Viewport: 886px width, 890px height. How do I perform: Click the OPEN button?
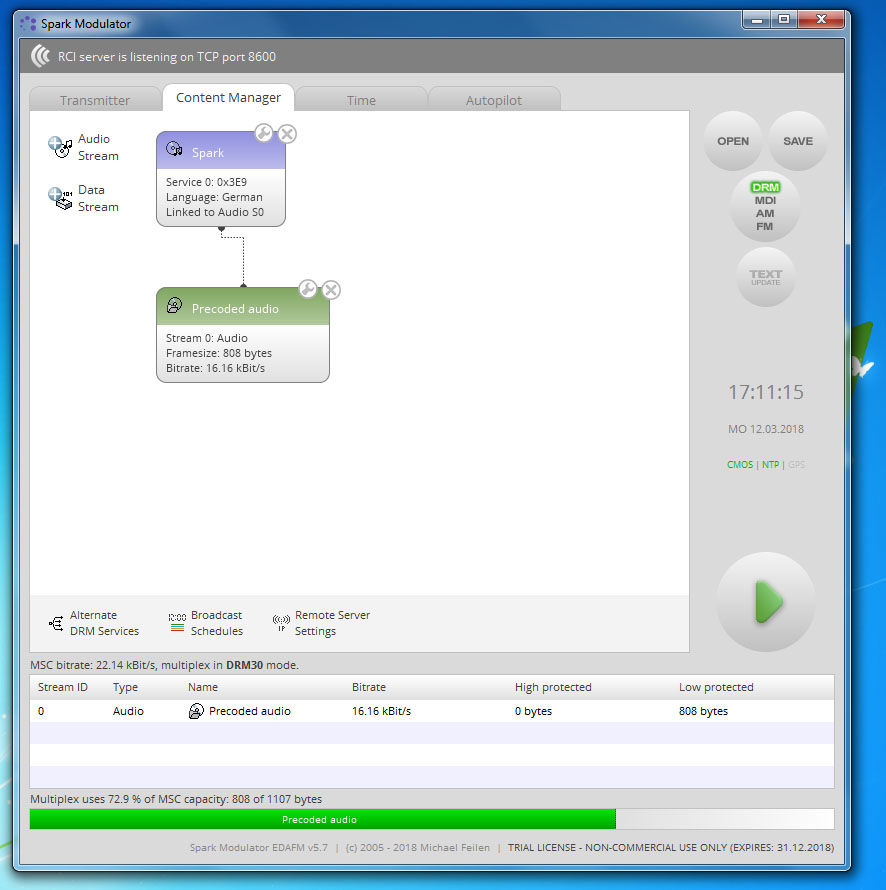tap(733, 141)
